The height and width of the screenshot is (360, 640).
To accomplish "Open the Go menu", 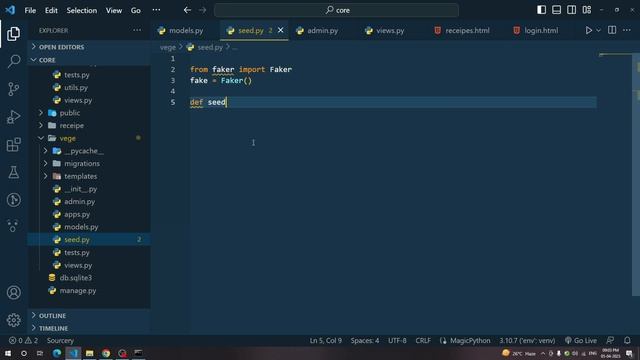I will [x=136, y=10].
